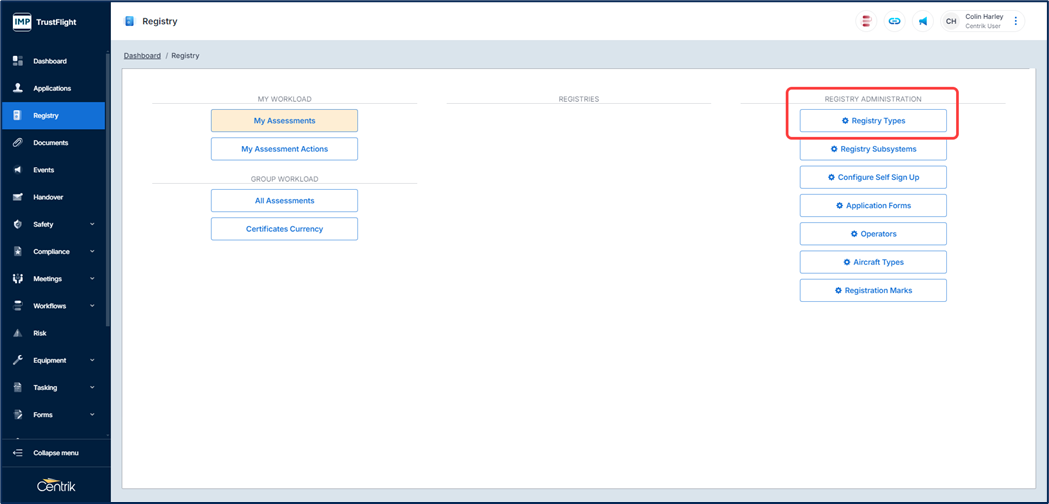Click the link chain icon in header

tap(894, 21)
